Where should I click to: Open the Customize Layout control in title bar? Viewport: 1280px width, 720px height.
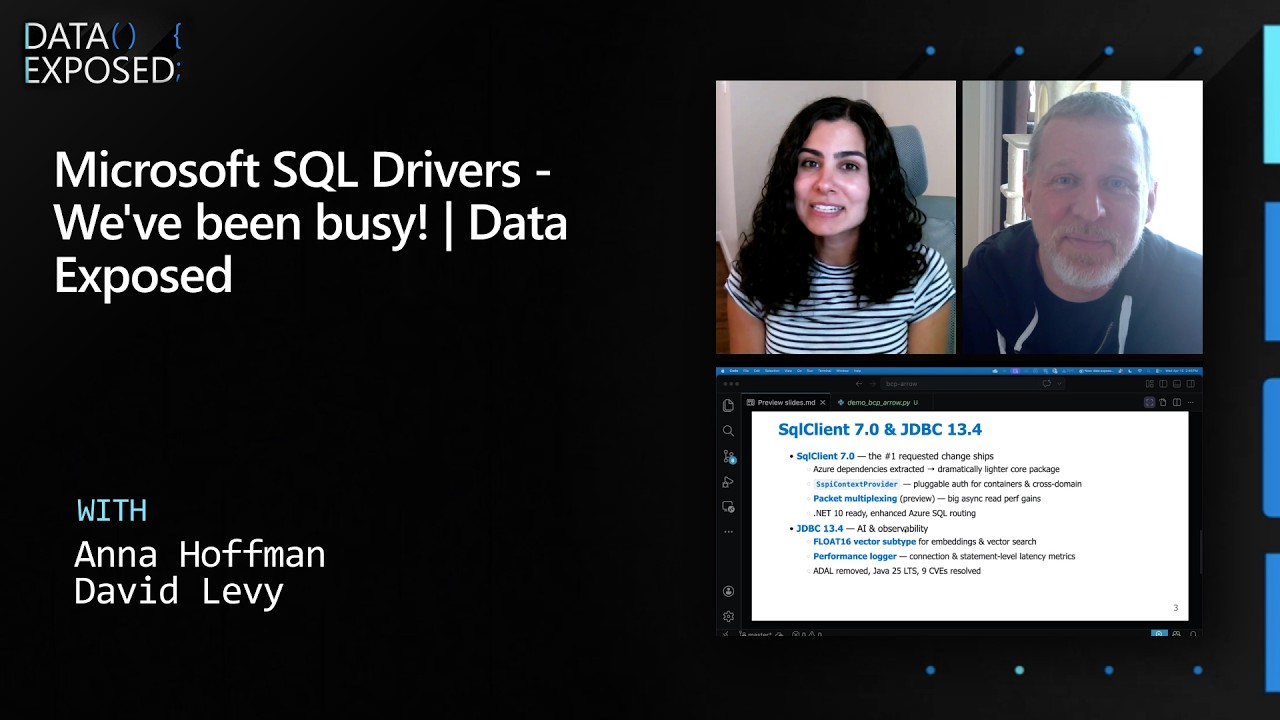coord(1149,384)
